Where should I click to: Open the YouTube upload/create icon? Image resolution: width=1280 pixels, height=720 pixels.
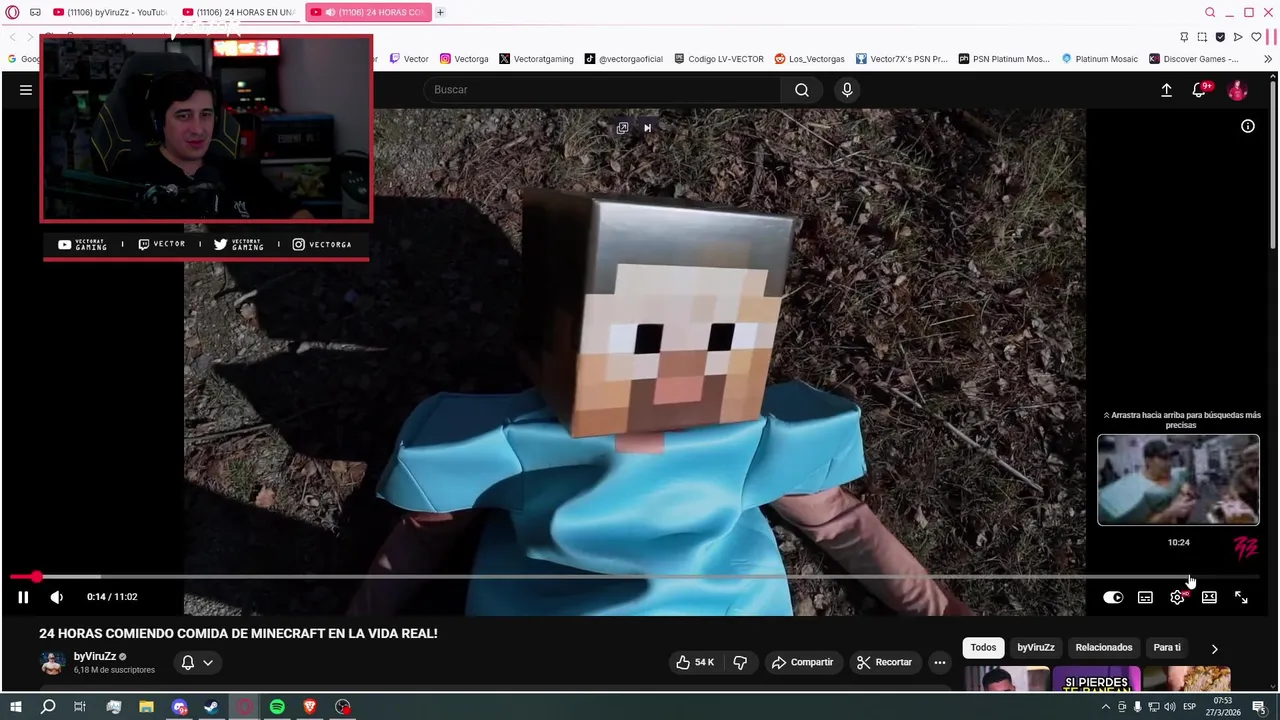click(1166, 90)
